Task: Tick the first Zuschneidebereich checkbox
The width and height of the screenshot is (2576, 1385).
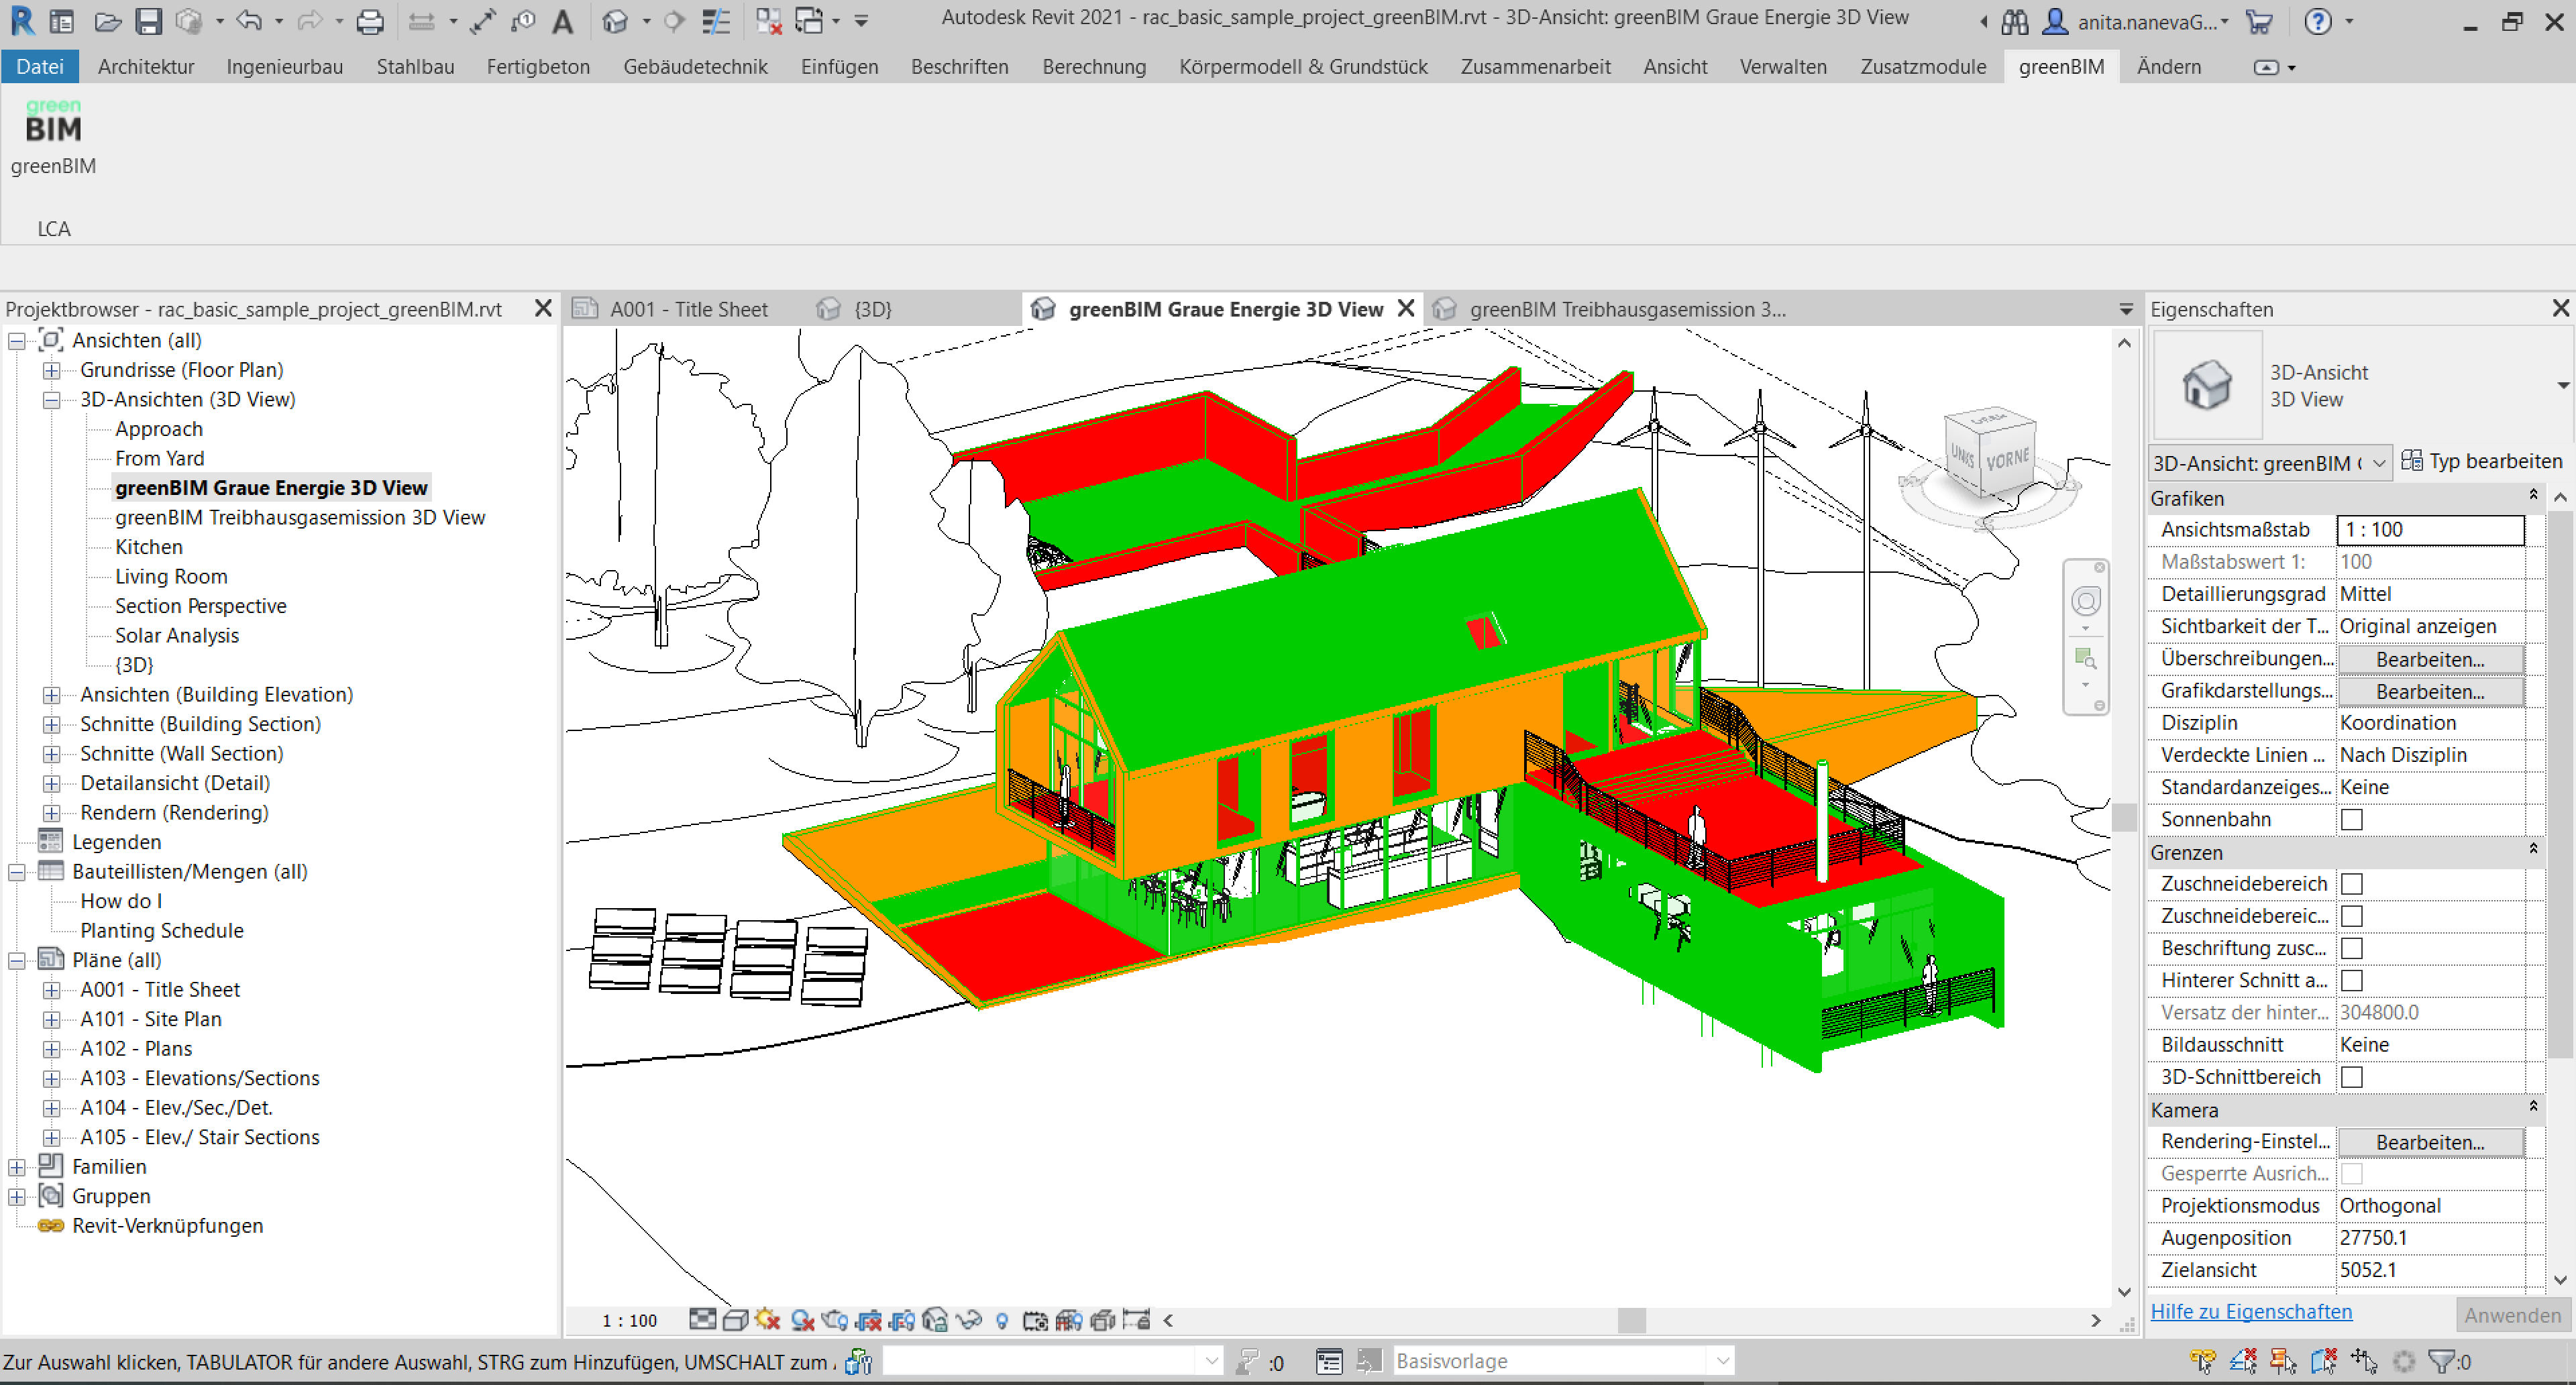Action: (2351, 884)
